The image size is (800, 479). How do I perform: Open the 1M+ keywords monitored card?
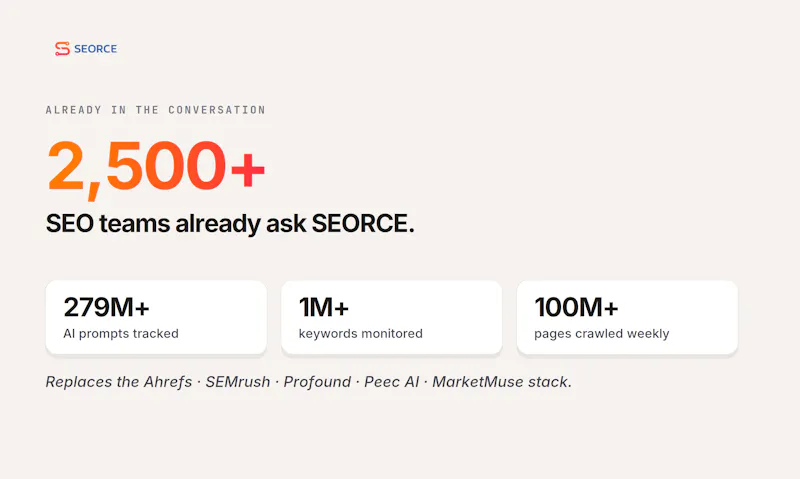392,317
